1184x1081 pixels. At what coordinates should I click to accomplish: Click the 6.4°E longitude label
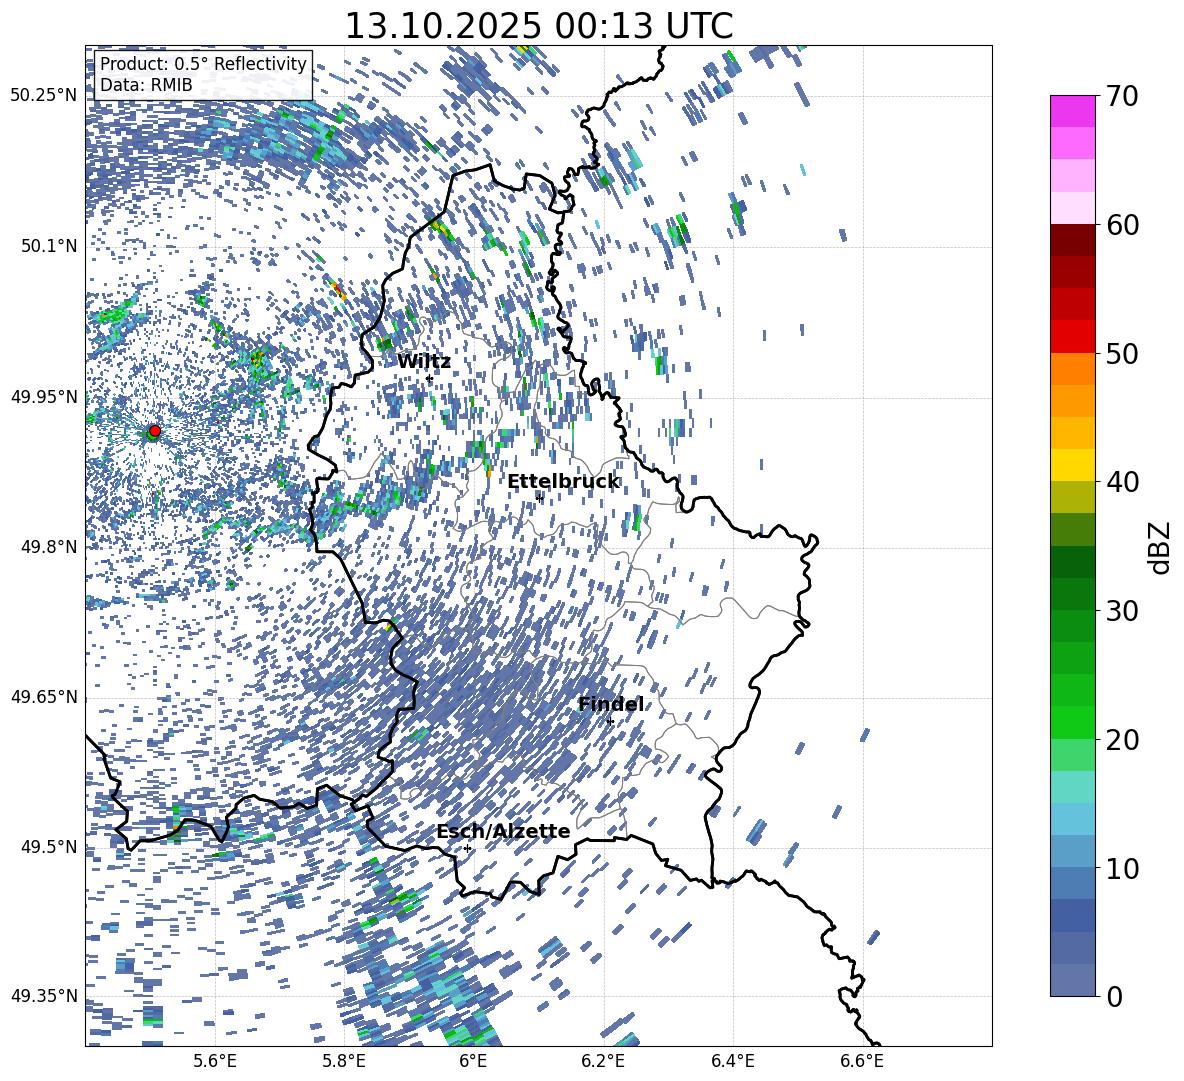pyautogui.click(x=732, y=1061)
